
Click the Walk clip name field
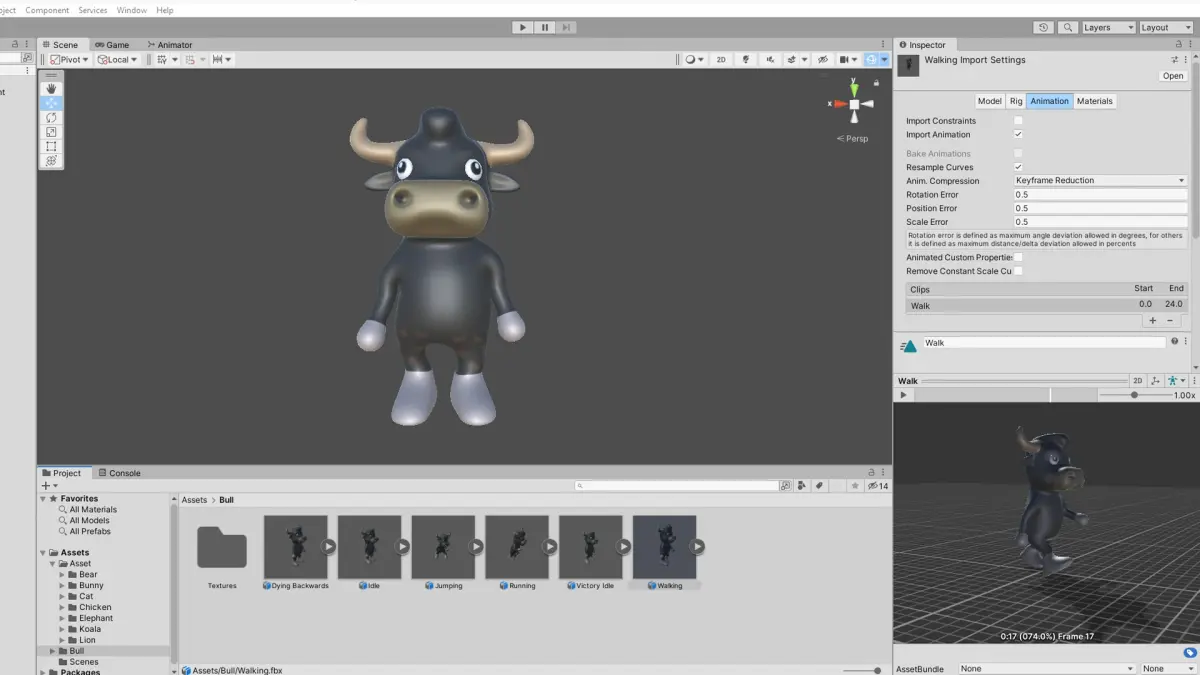[x=1043, y=343]
